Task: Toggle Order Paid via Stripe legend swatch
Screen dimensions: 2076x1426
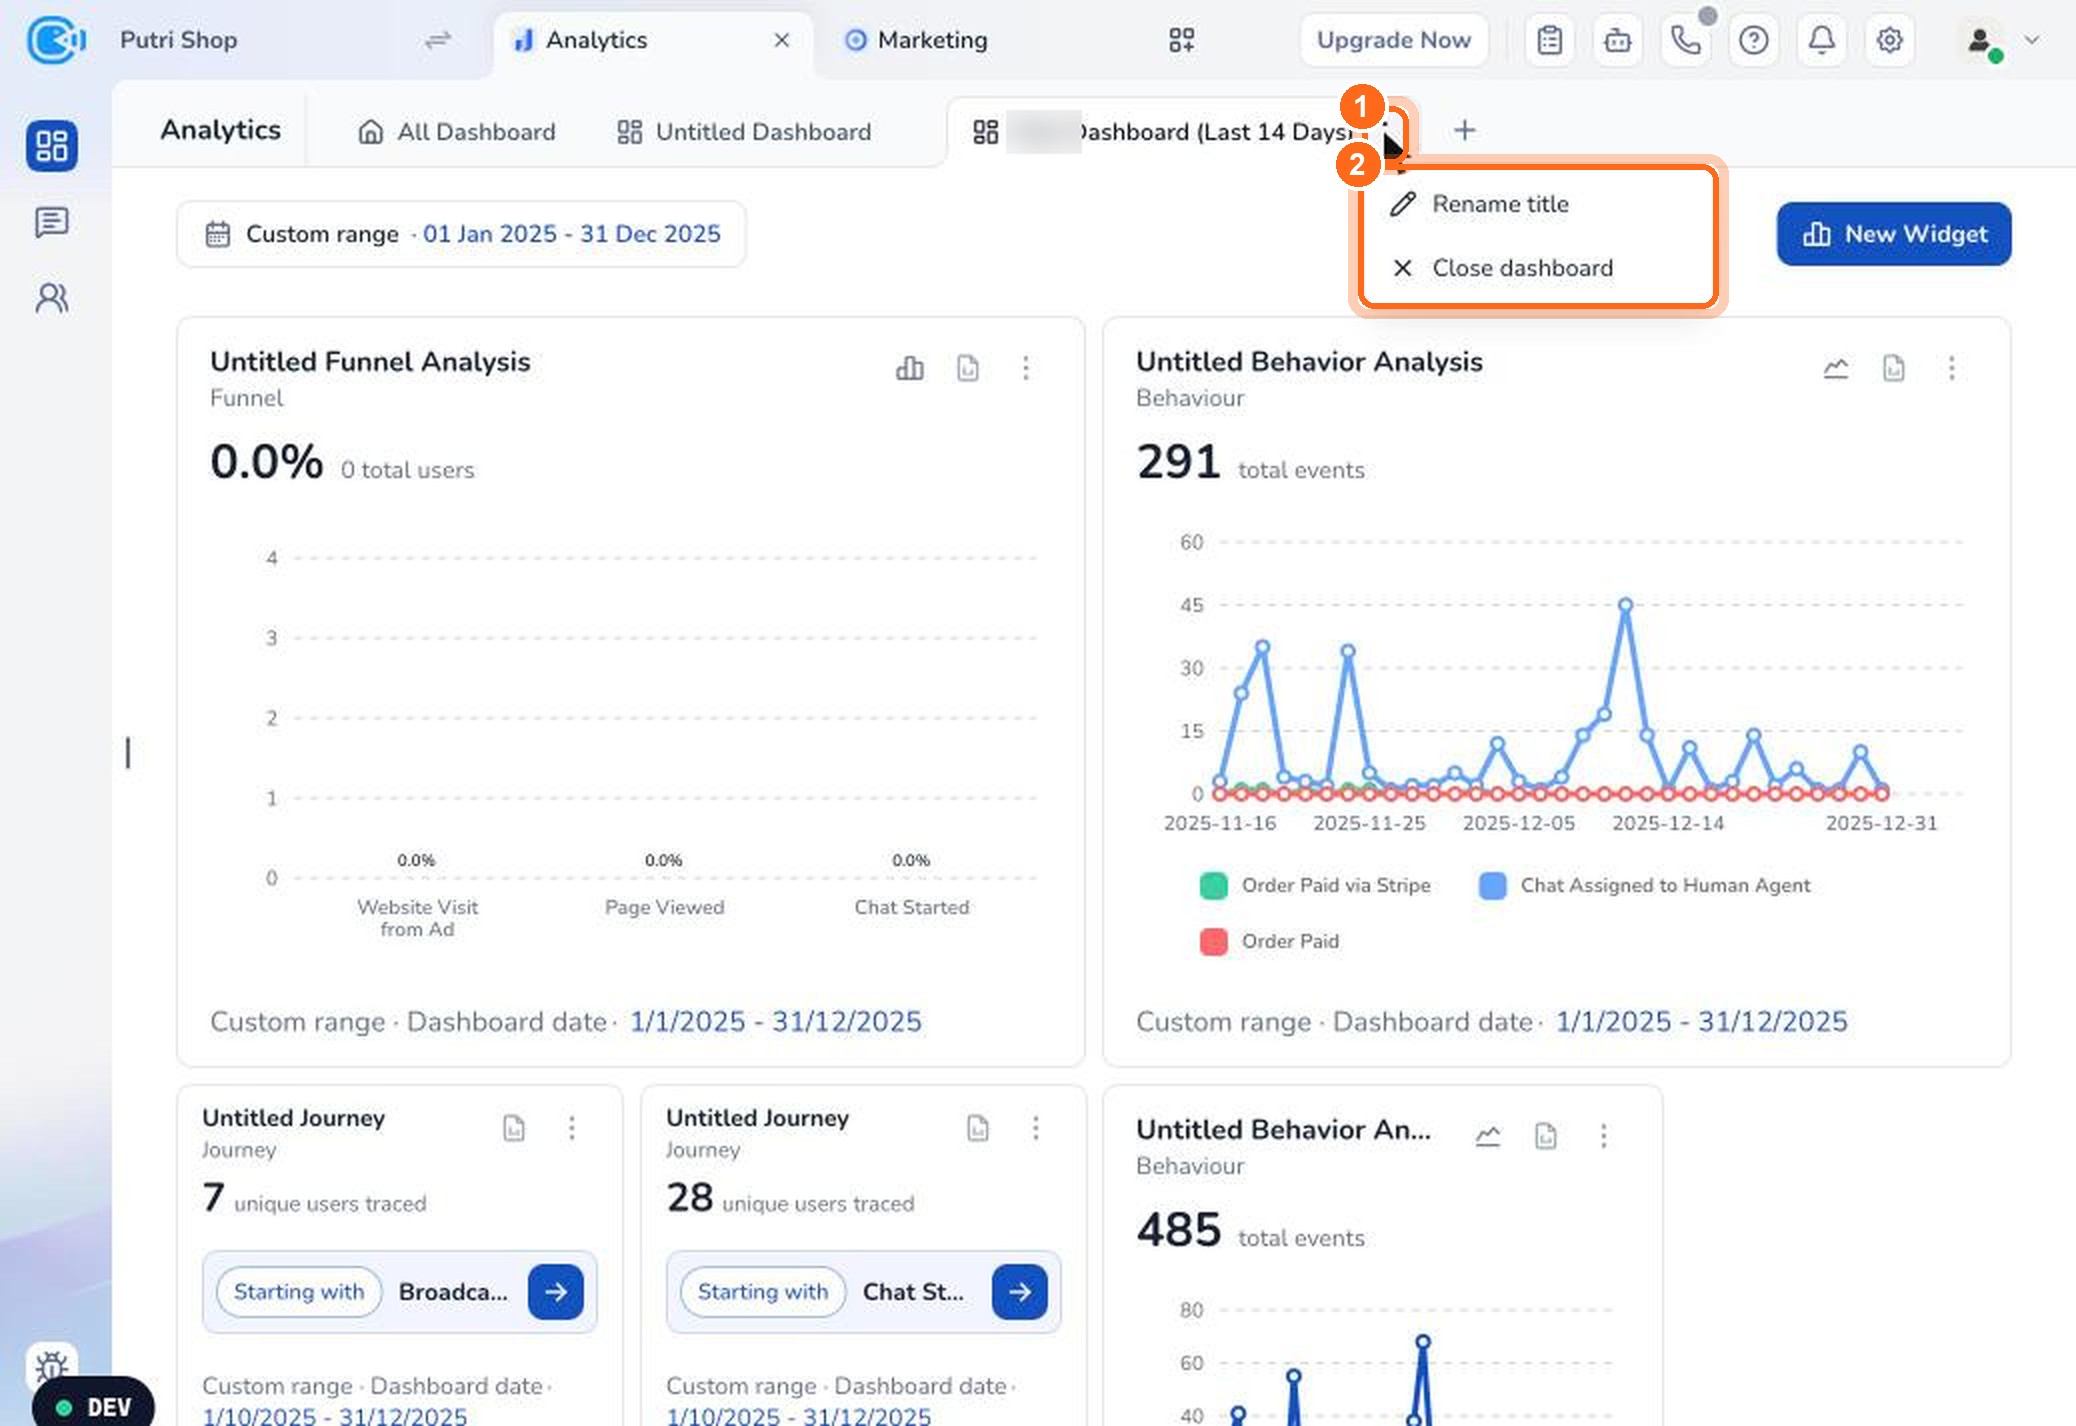Action: click(x=1214, y=886)
